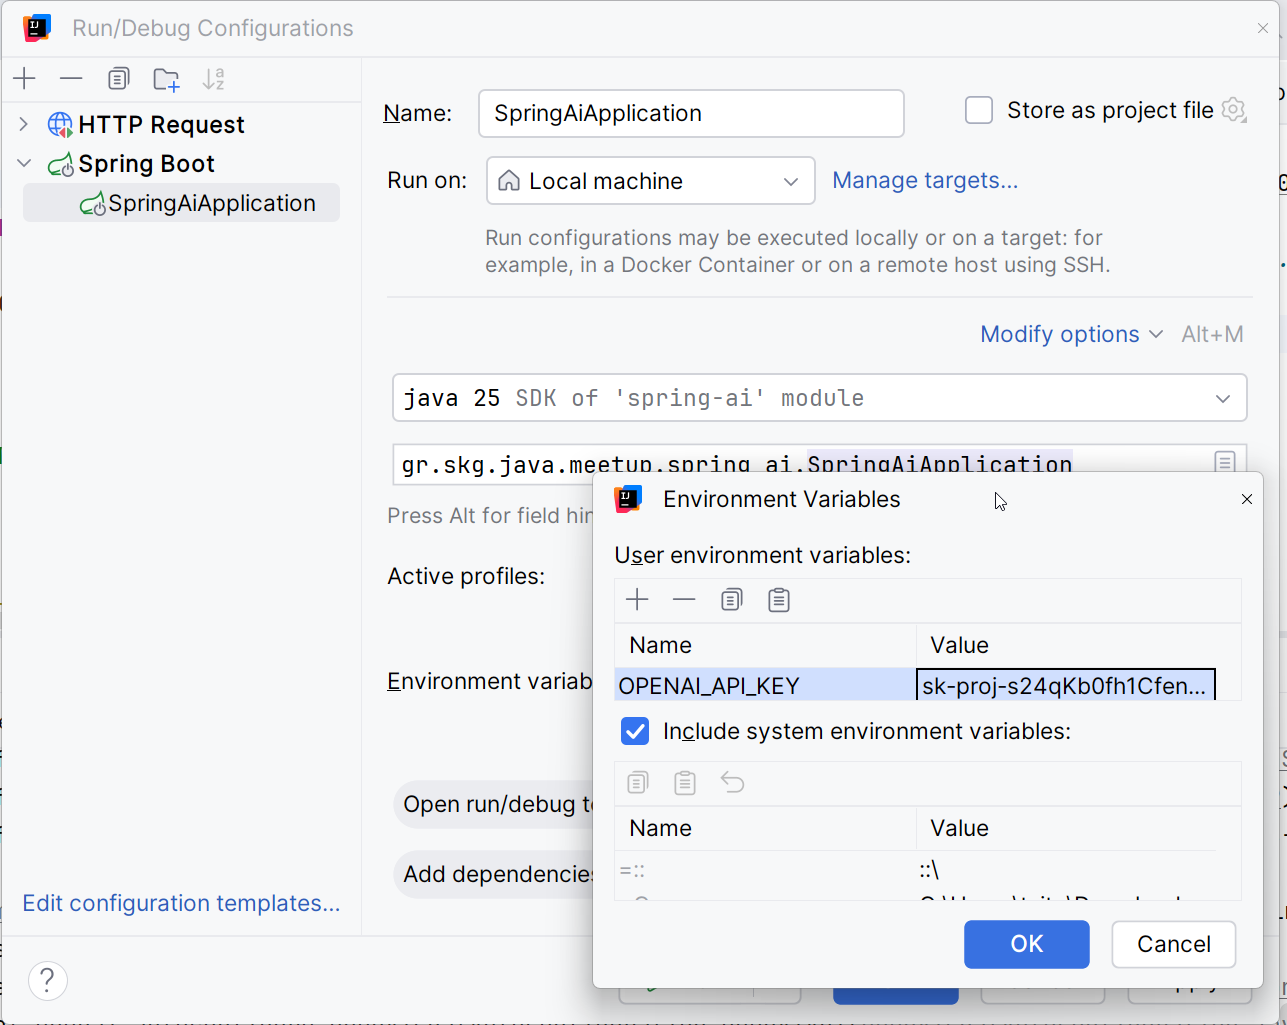1287x1025 pixels.
Task: Remove the selected user environment variable
Action: (x=684, y=600)
